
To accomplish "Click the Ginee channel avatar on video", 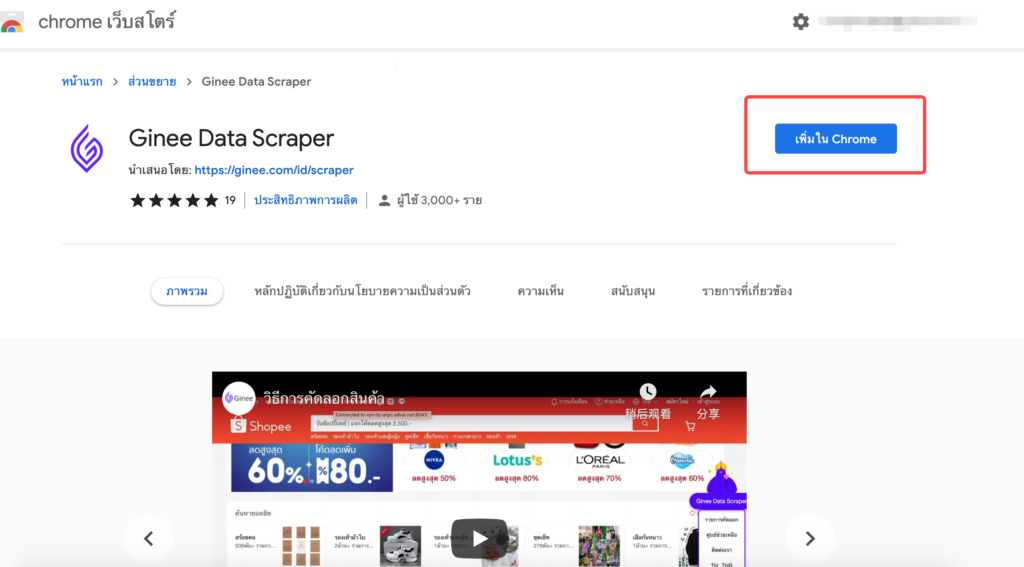I will coord(238,398).
